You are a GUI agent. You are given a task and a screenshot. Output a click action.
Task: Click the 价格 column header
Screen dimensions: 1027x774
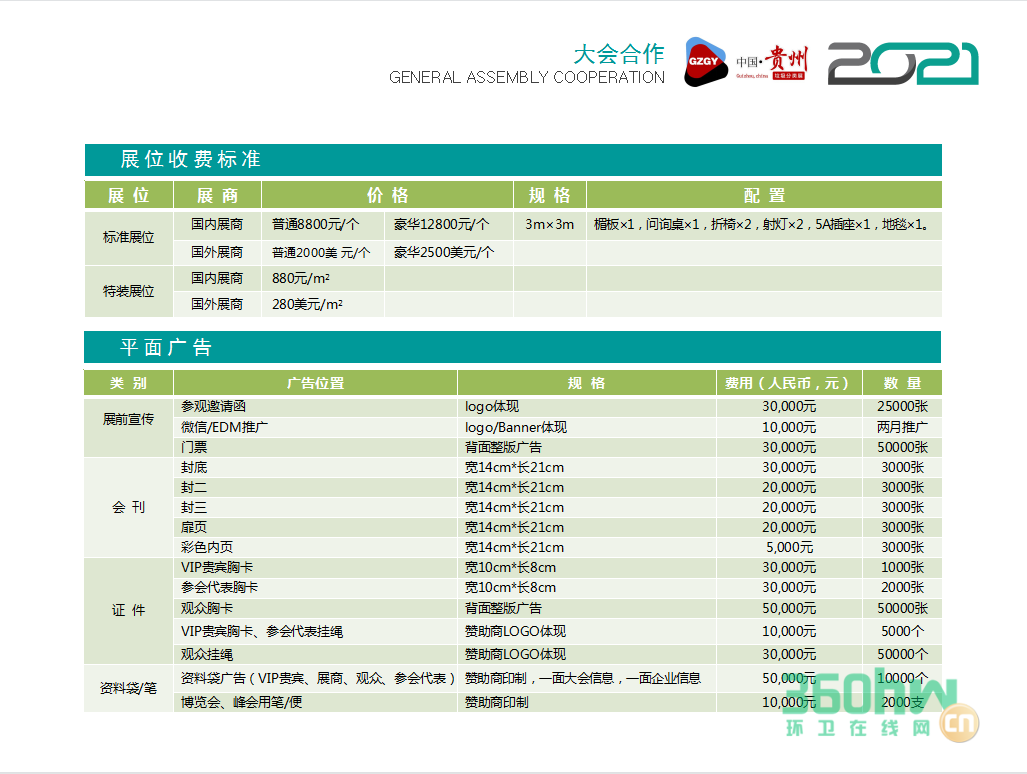pos(387,195)
